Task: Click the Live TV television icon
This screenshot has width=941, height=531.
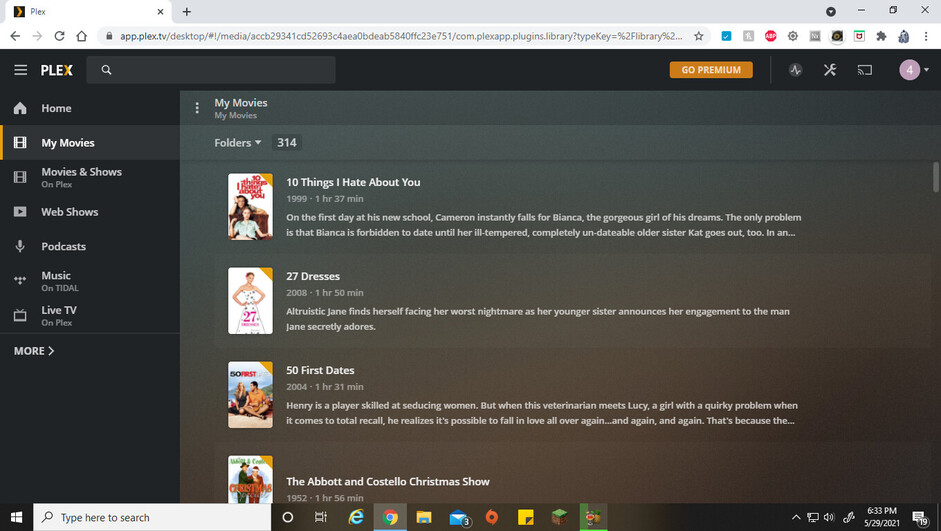Action: 20,316
